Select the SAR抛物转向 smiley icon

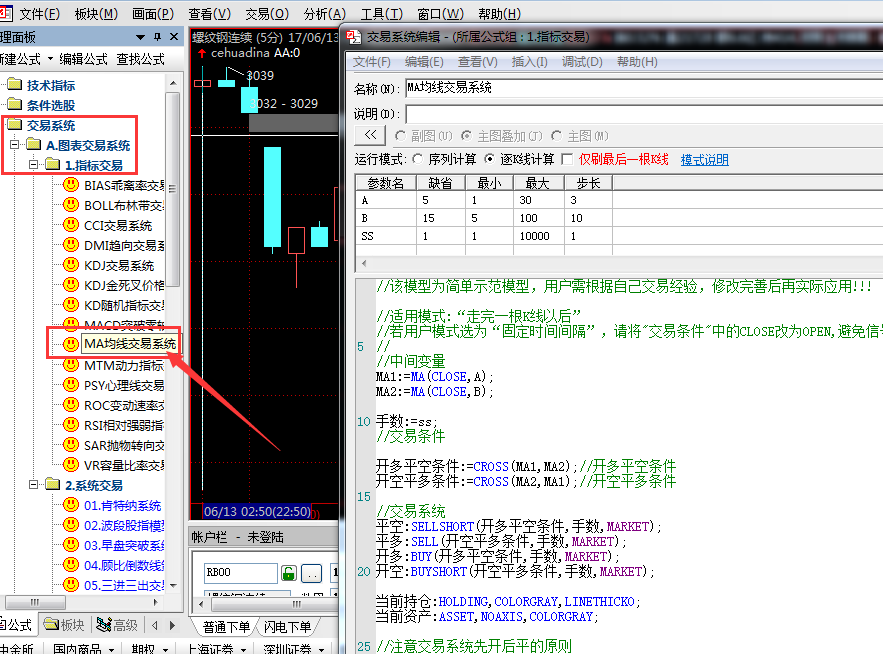coord(70,445)
